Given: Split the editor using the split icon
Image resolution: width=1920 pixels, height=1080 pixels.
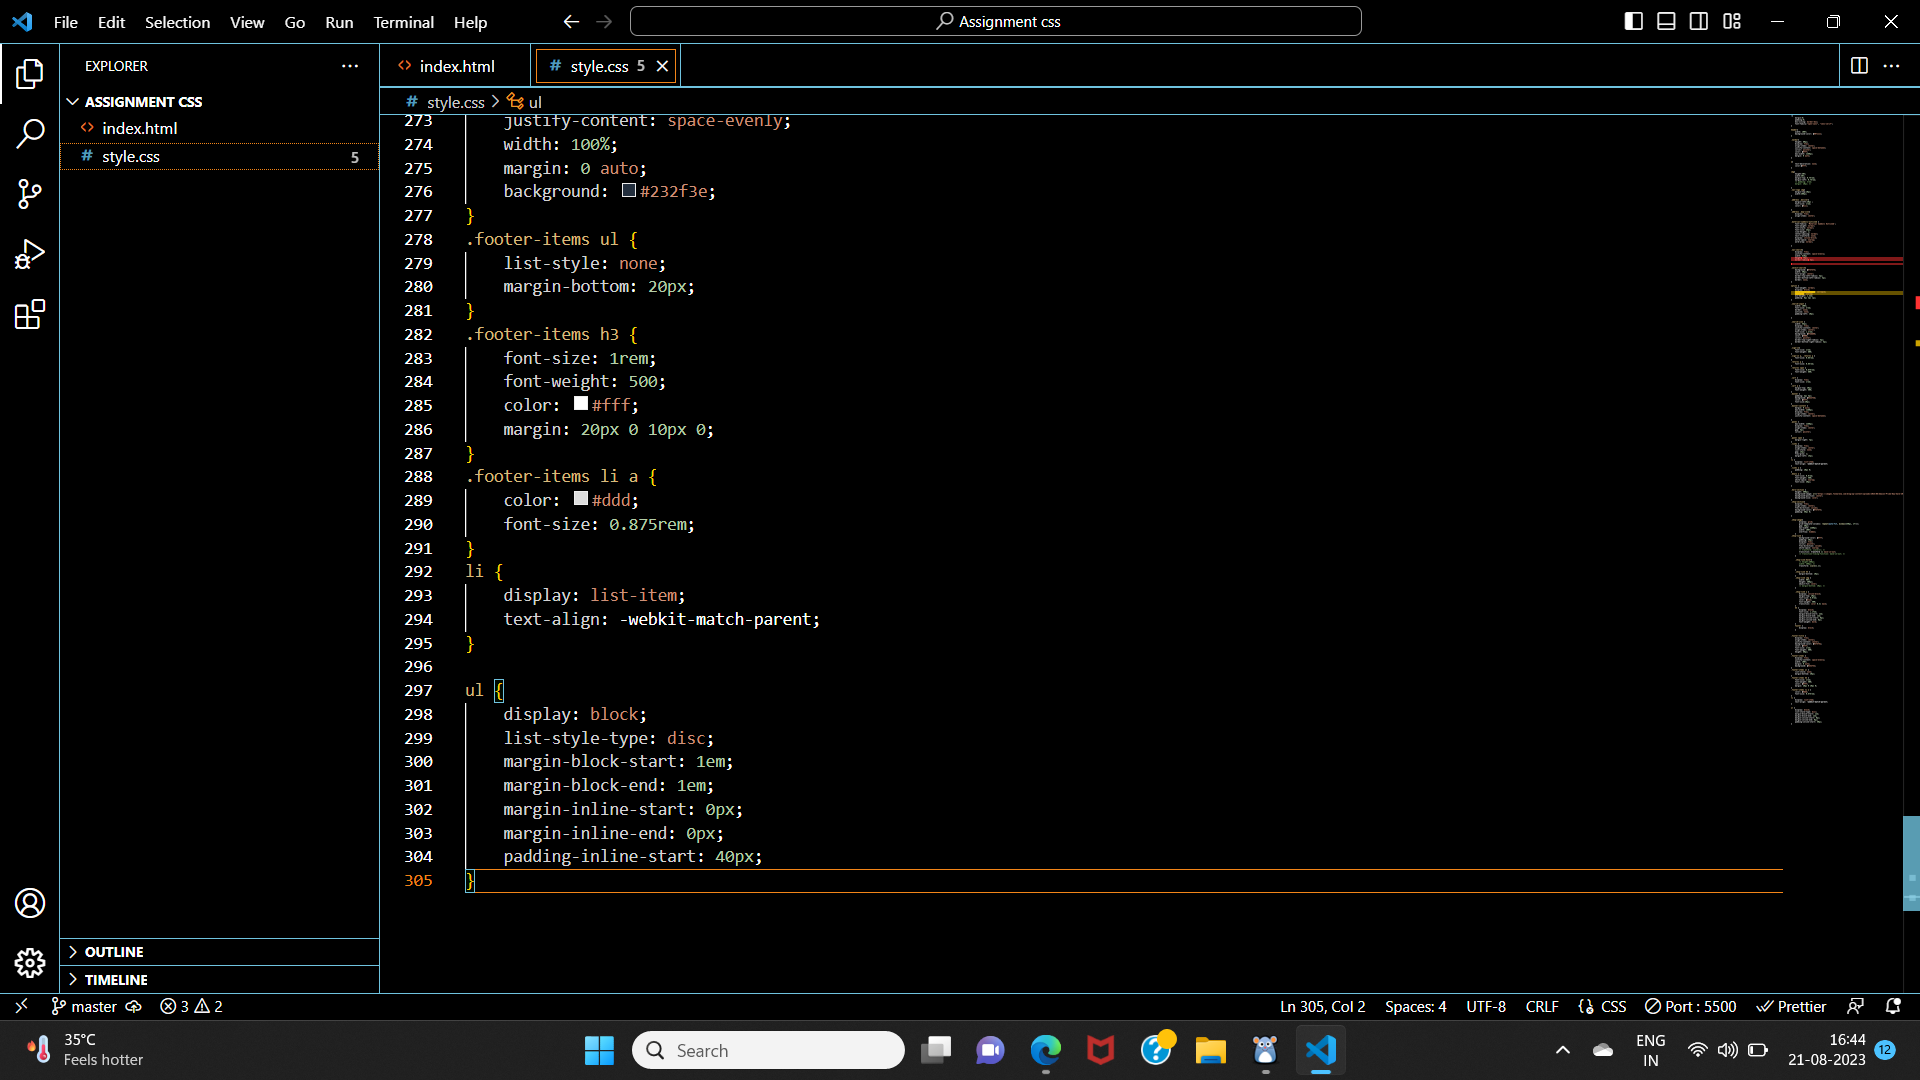Looking at the screenshot, I should click(1860, 66).
